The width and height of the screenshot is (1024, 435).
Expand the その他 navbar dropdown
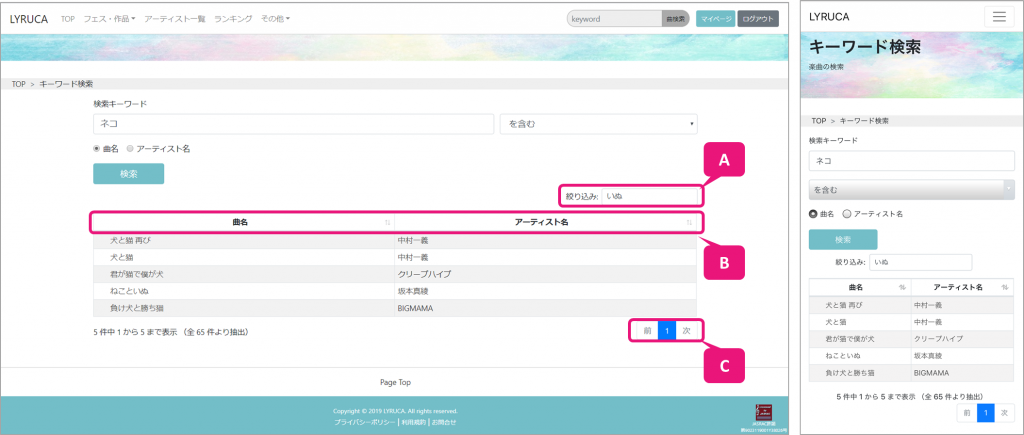click(x=275, y=19)
